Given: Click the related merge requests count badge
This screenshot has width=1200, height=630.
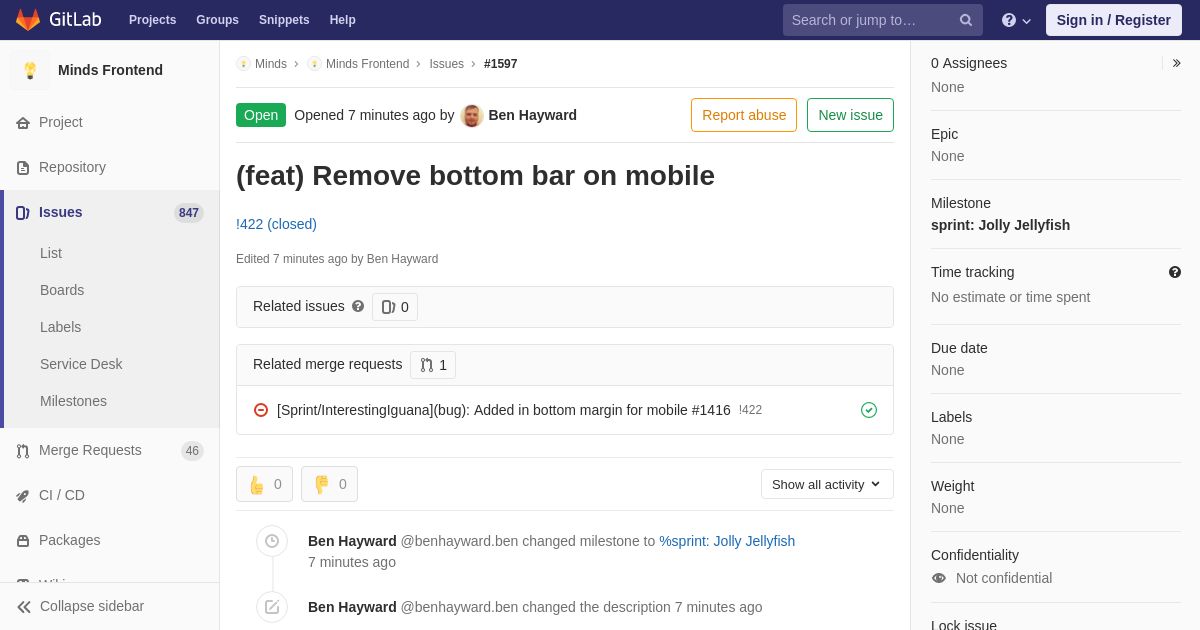Looking at the screenshot, I should point(433,365).
